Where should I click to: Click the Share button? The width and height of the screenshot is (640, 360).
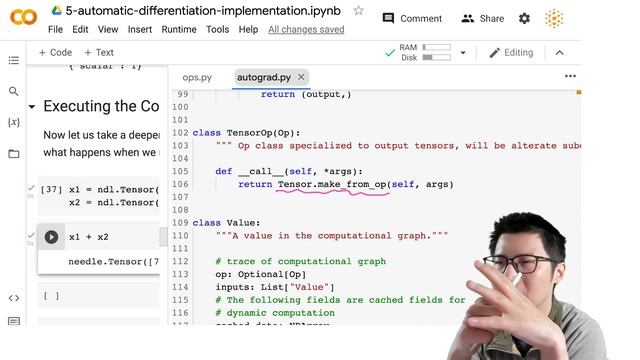click(482, 18)
